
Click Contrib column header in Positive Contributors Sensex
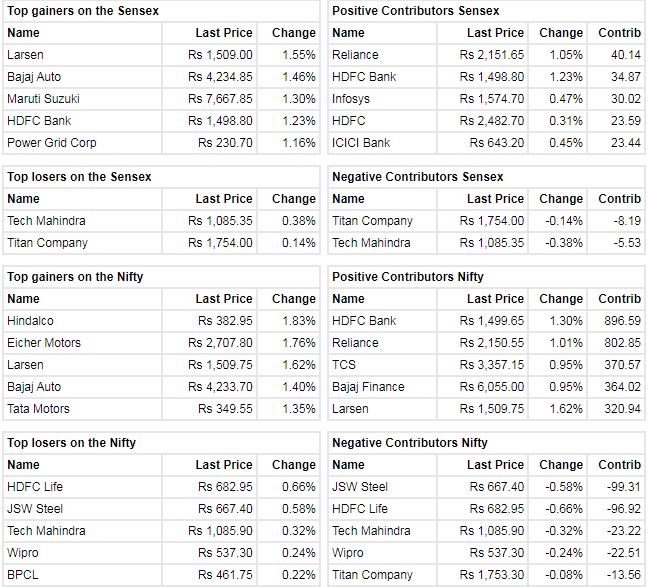coord(620,33)
